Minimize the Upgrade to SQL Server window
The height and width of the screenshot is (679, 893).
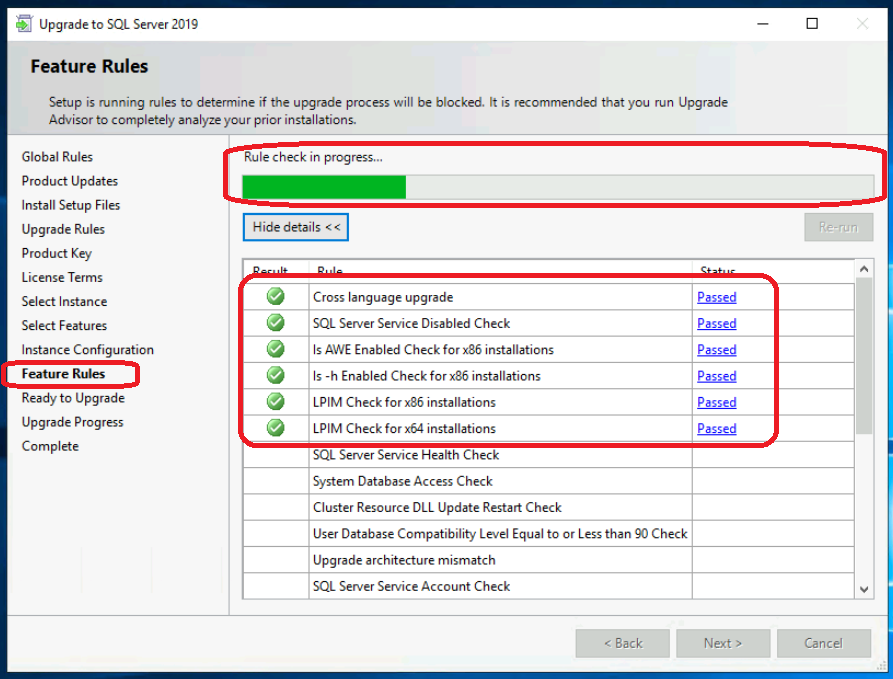tap(763, 24)
